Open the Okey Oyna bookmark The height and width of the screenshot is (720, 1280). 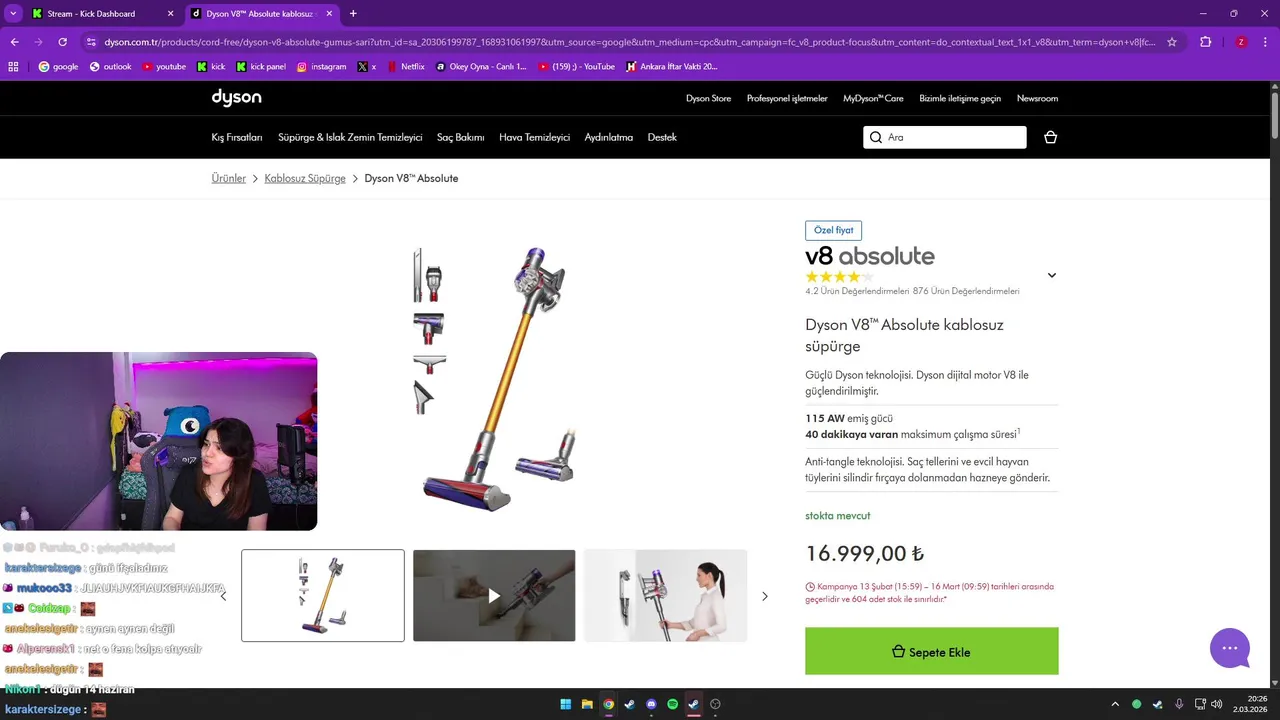click(481, 67)
